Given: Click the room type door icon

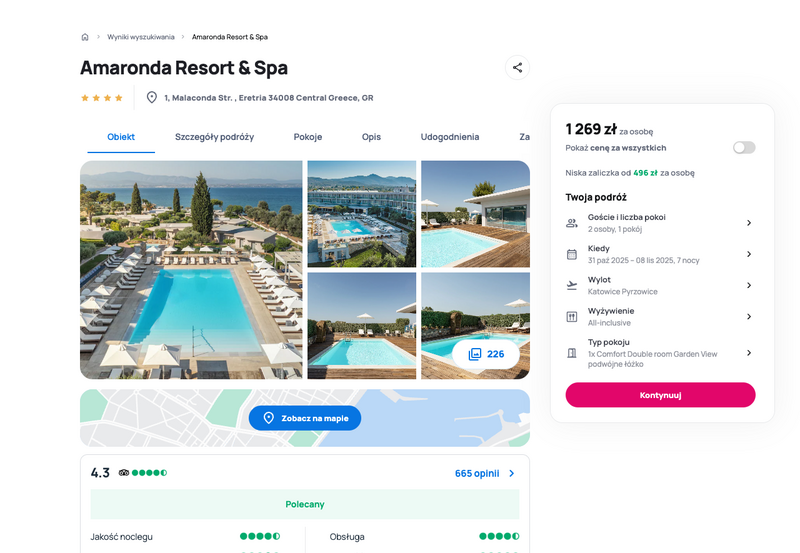Looking at the screenshot, I should 572,353.
